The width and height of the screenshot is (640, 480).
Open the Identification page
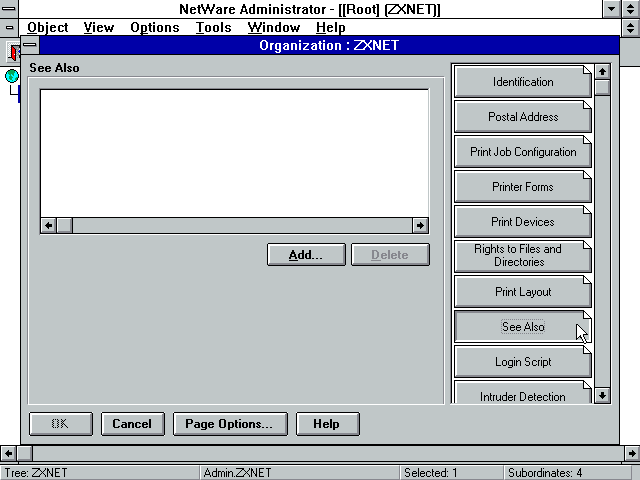(522, 82)
